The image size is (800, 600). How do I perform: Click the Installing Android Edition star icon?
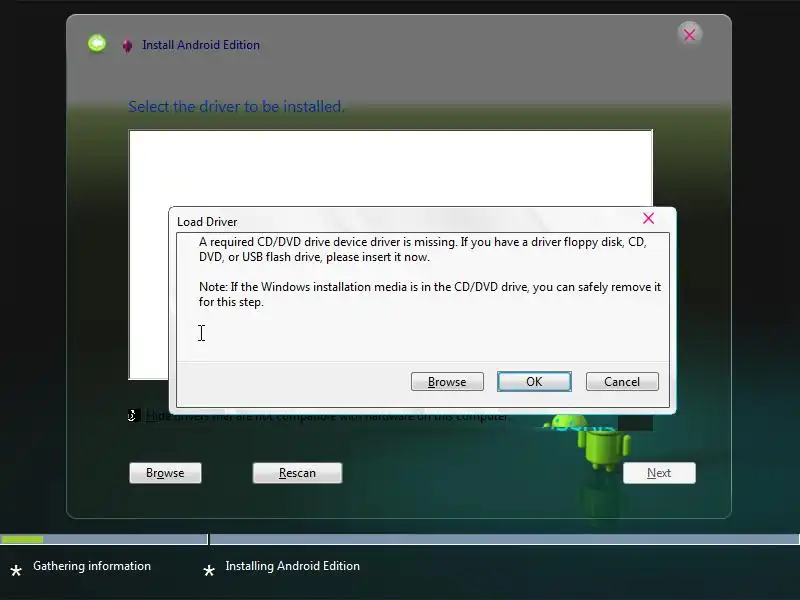[209, 570]
